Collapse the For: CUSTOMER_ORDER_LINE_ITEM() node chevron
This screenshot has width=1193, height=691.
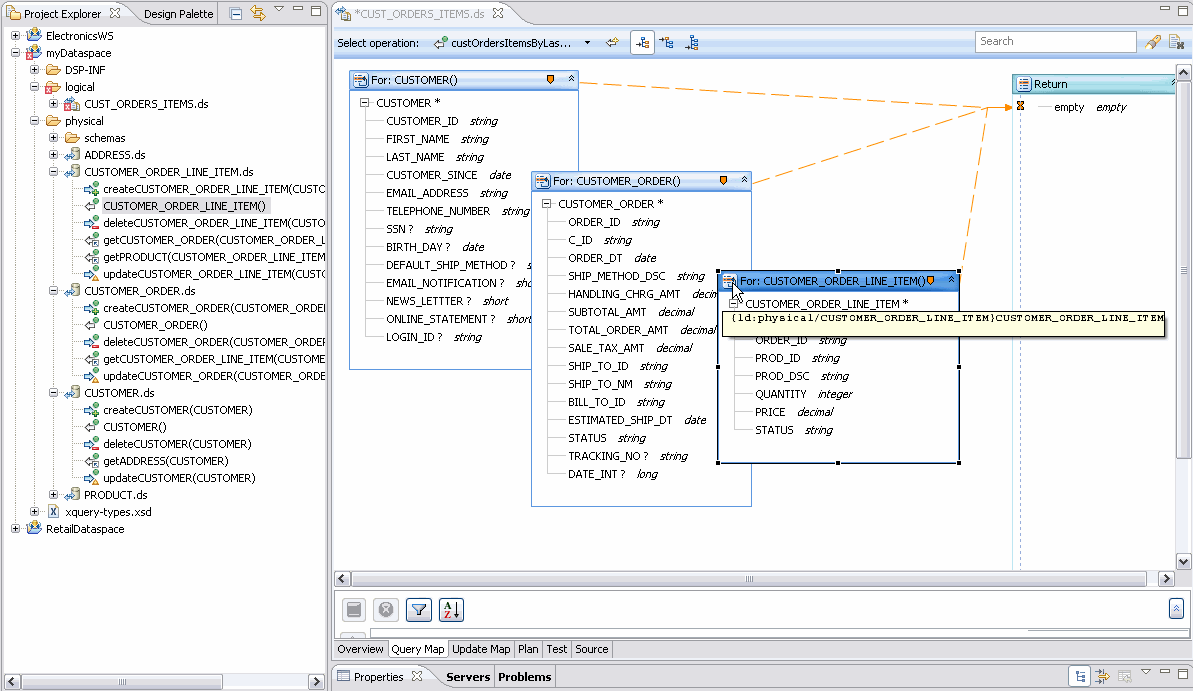pos(951,280)
